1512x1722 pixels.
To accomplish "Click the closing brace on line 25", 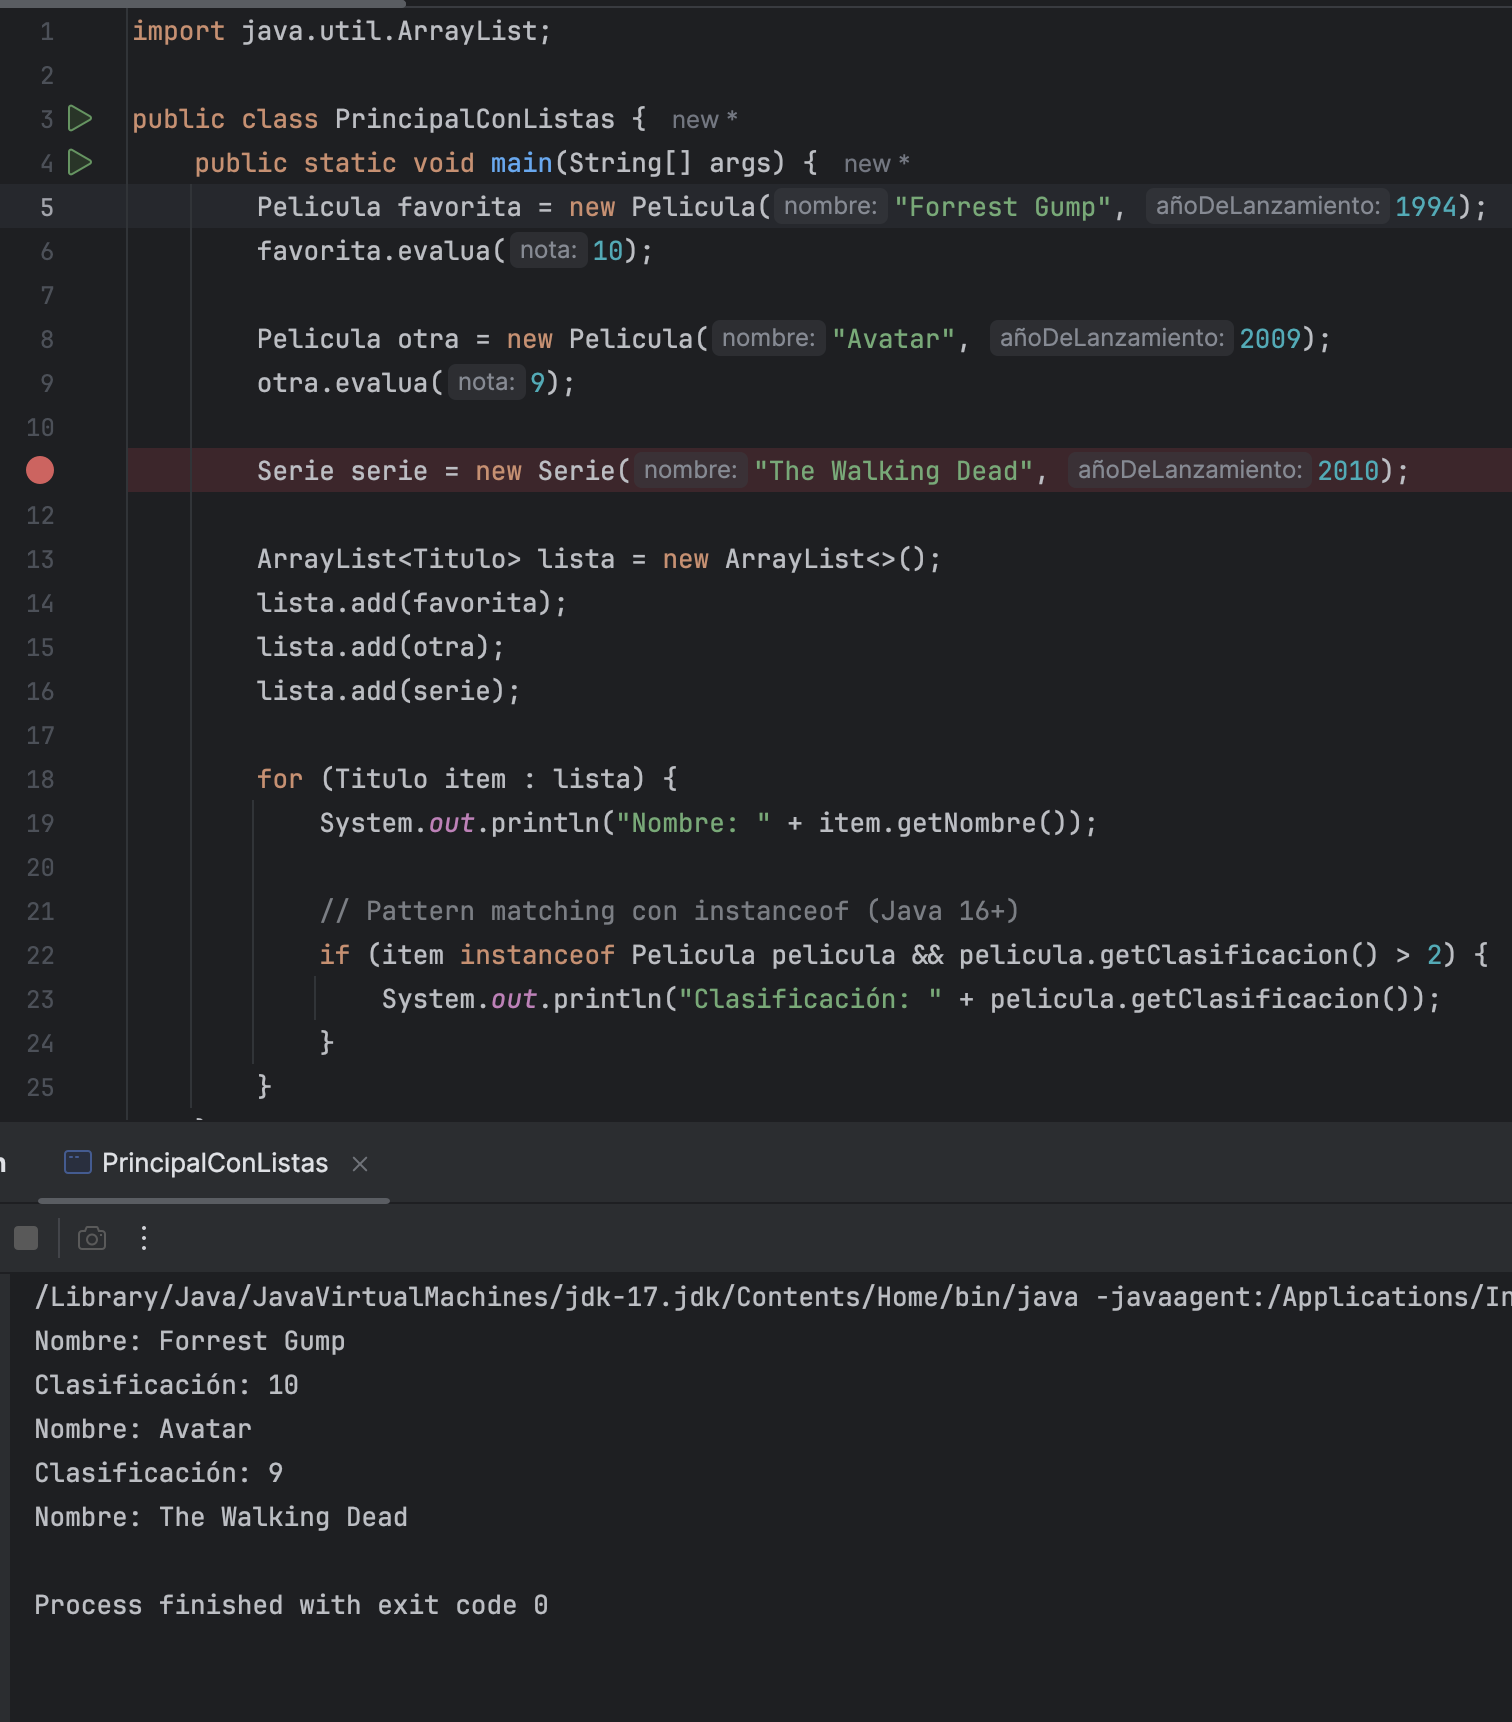I will (x=264, y=1087).
